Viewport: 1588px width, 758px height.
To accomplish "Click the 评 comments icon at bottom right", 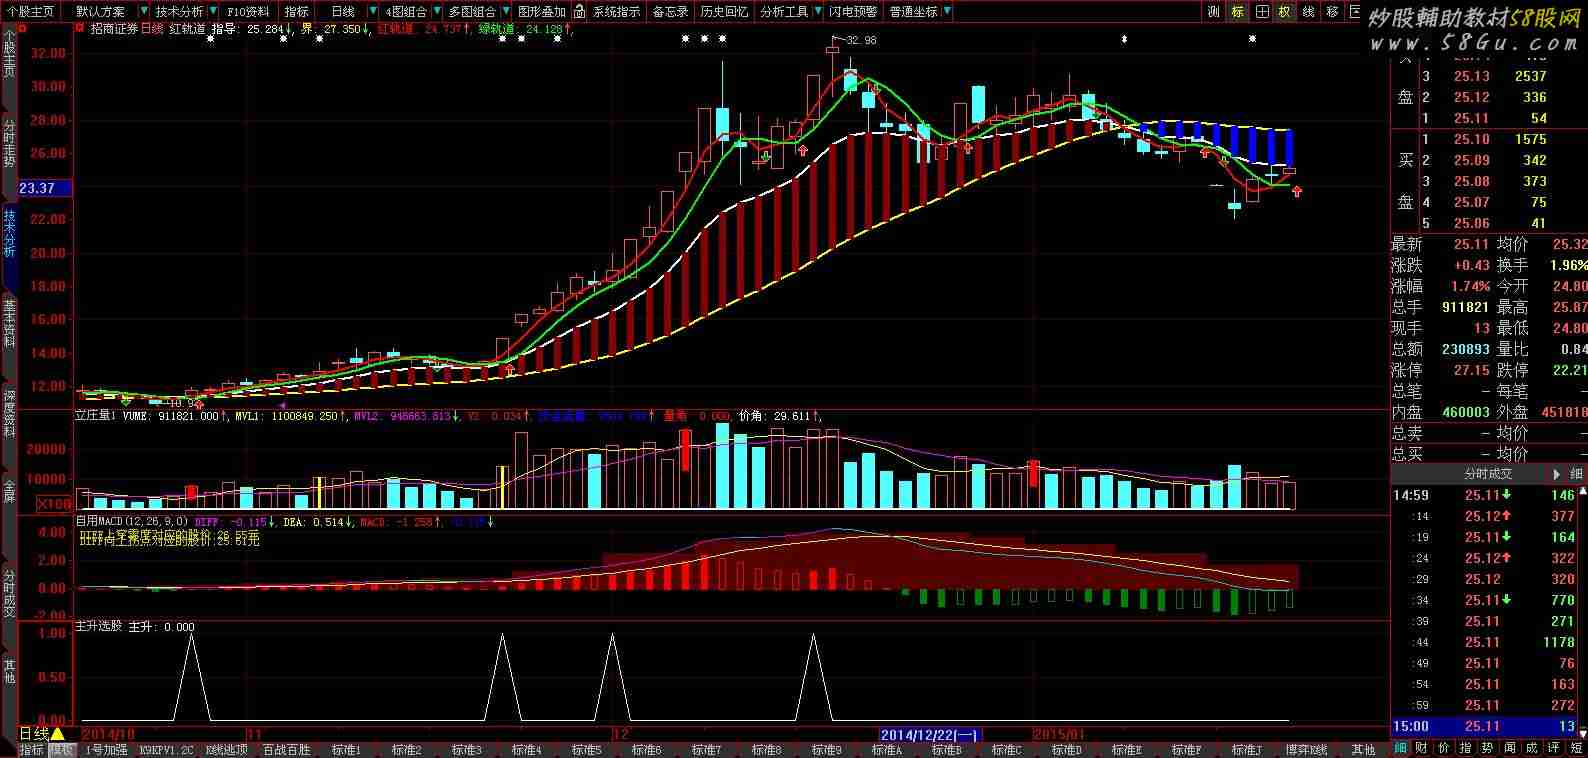I will tap(1553, 748).
